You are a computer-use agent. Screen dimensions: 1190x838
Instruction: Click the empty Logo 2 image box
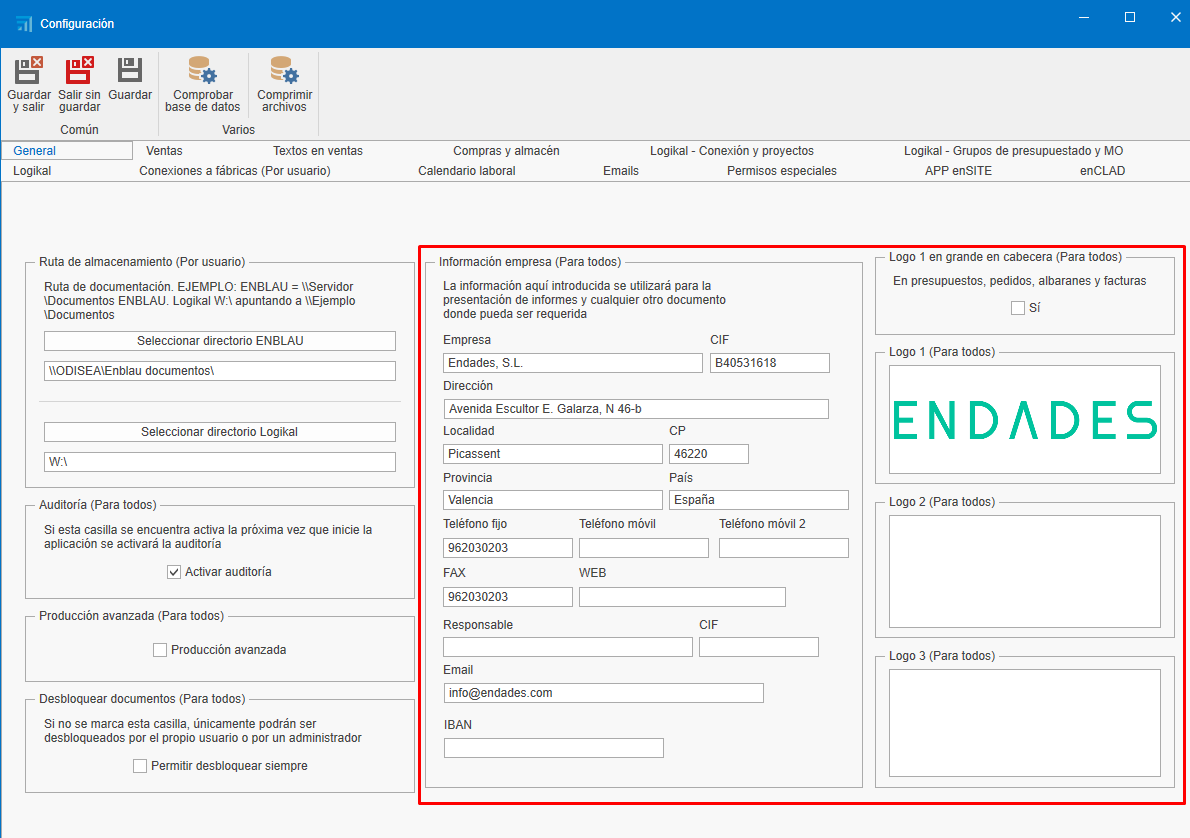(1025, 572)
